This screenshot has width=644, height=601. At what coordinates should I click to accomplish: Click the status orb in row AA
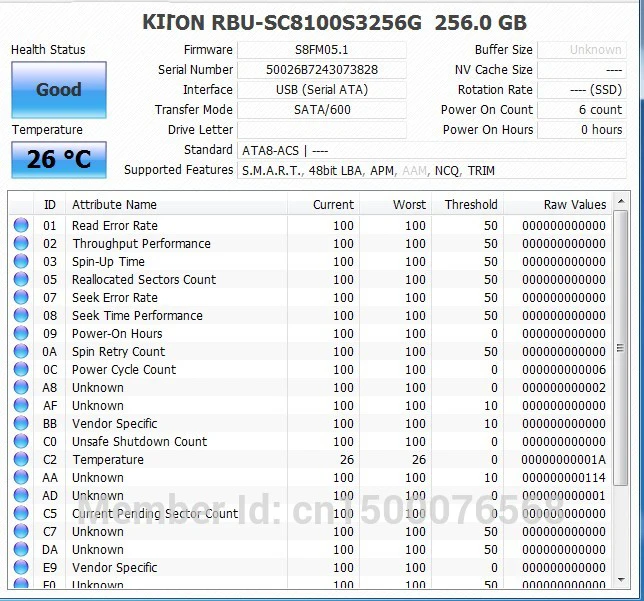pyautogui.click(x=21, y=477)
